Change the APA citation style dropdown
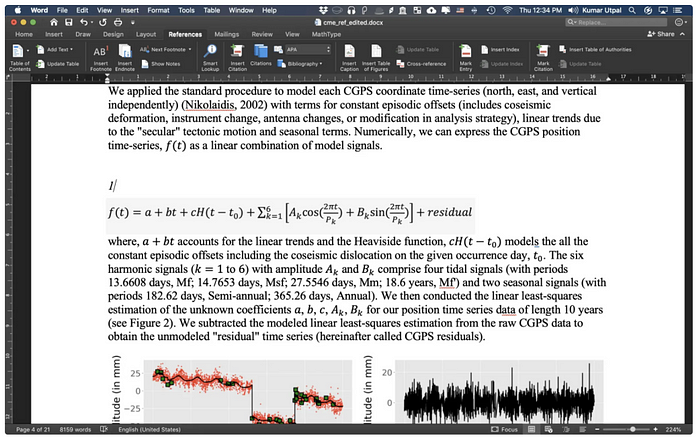700x442 pixels. (x=308, y=50)
